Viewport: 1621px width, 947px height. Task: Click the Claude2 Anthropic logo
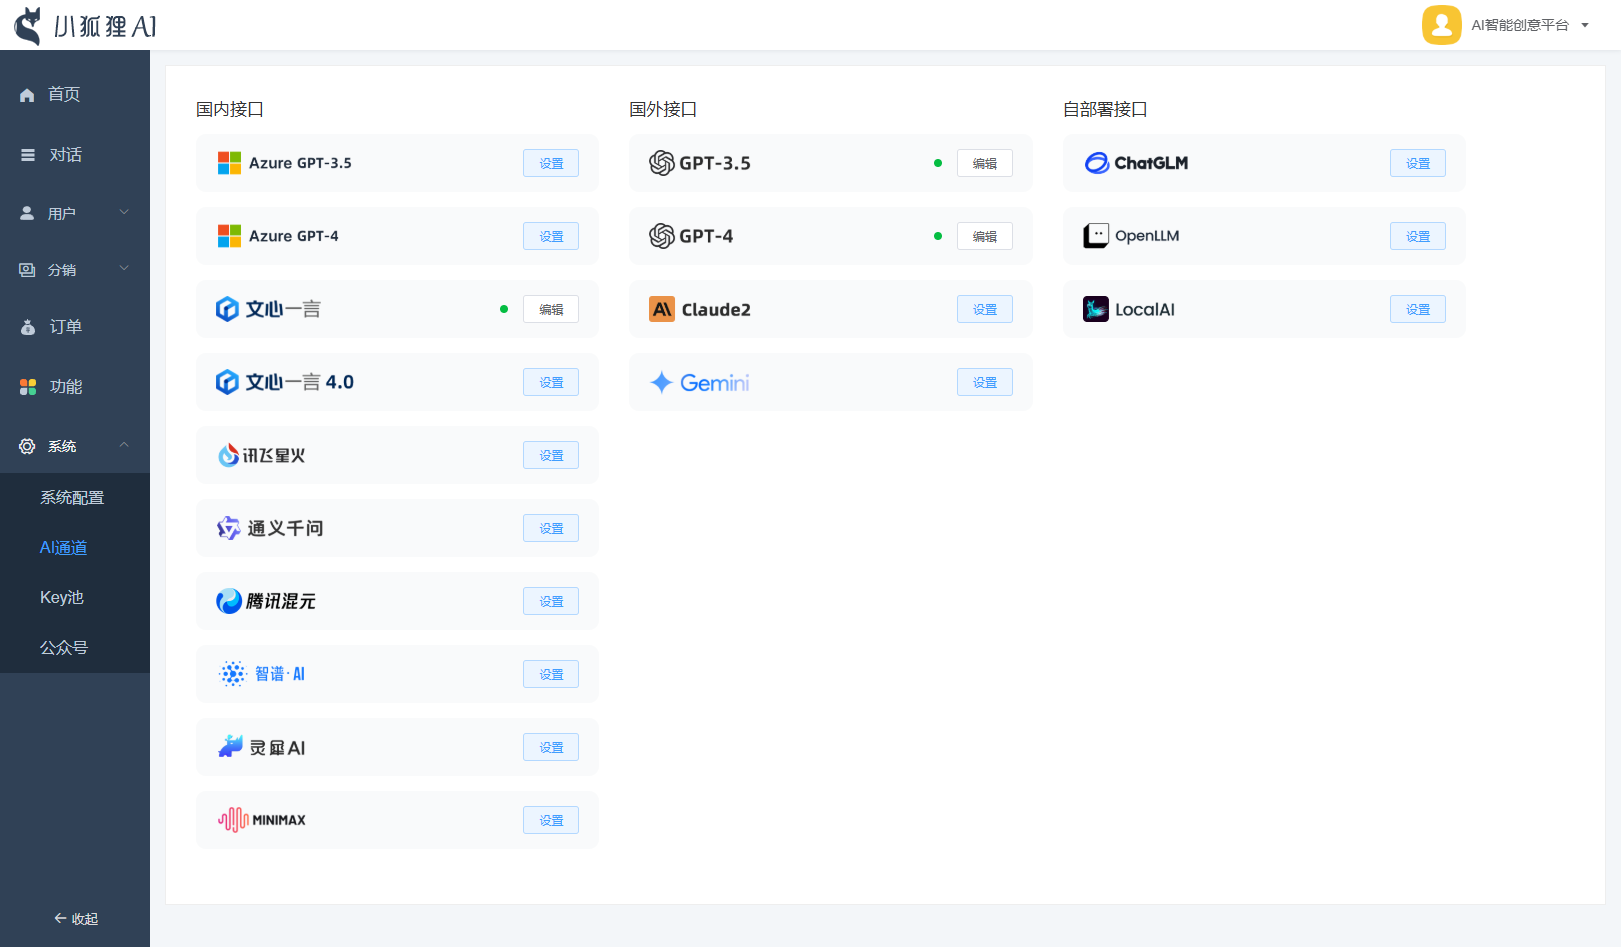(x=662, y=309)
